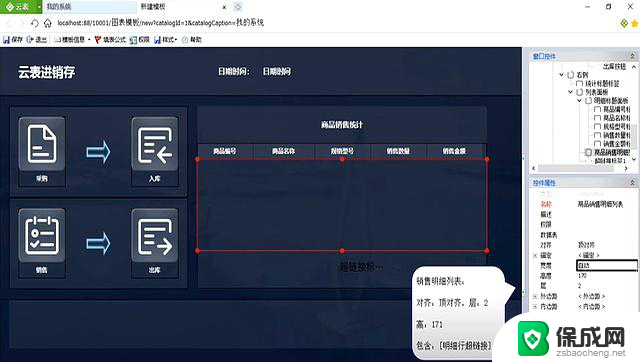Image resolution: width=640 pixels, height=362 pixels.
Task: Toggle checkbox beside 列表面板 tree node
Action: point(580,92)
